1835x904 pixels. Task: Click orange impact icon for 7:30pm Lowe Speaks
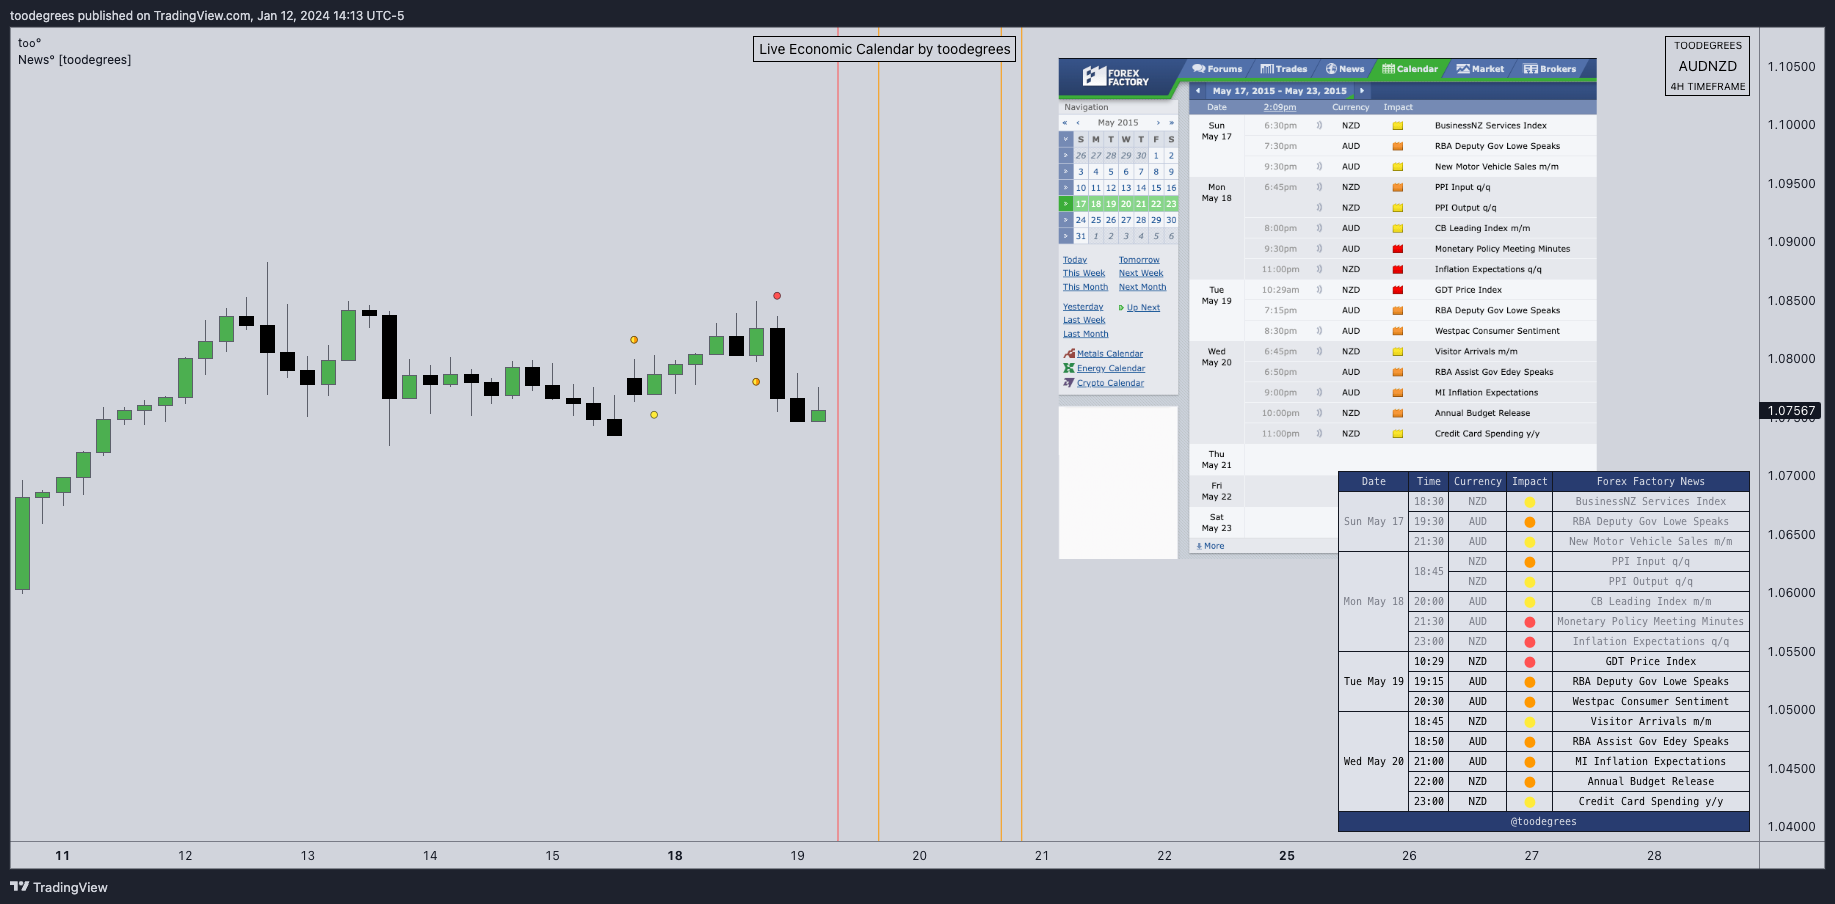pos(1398,146)
